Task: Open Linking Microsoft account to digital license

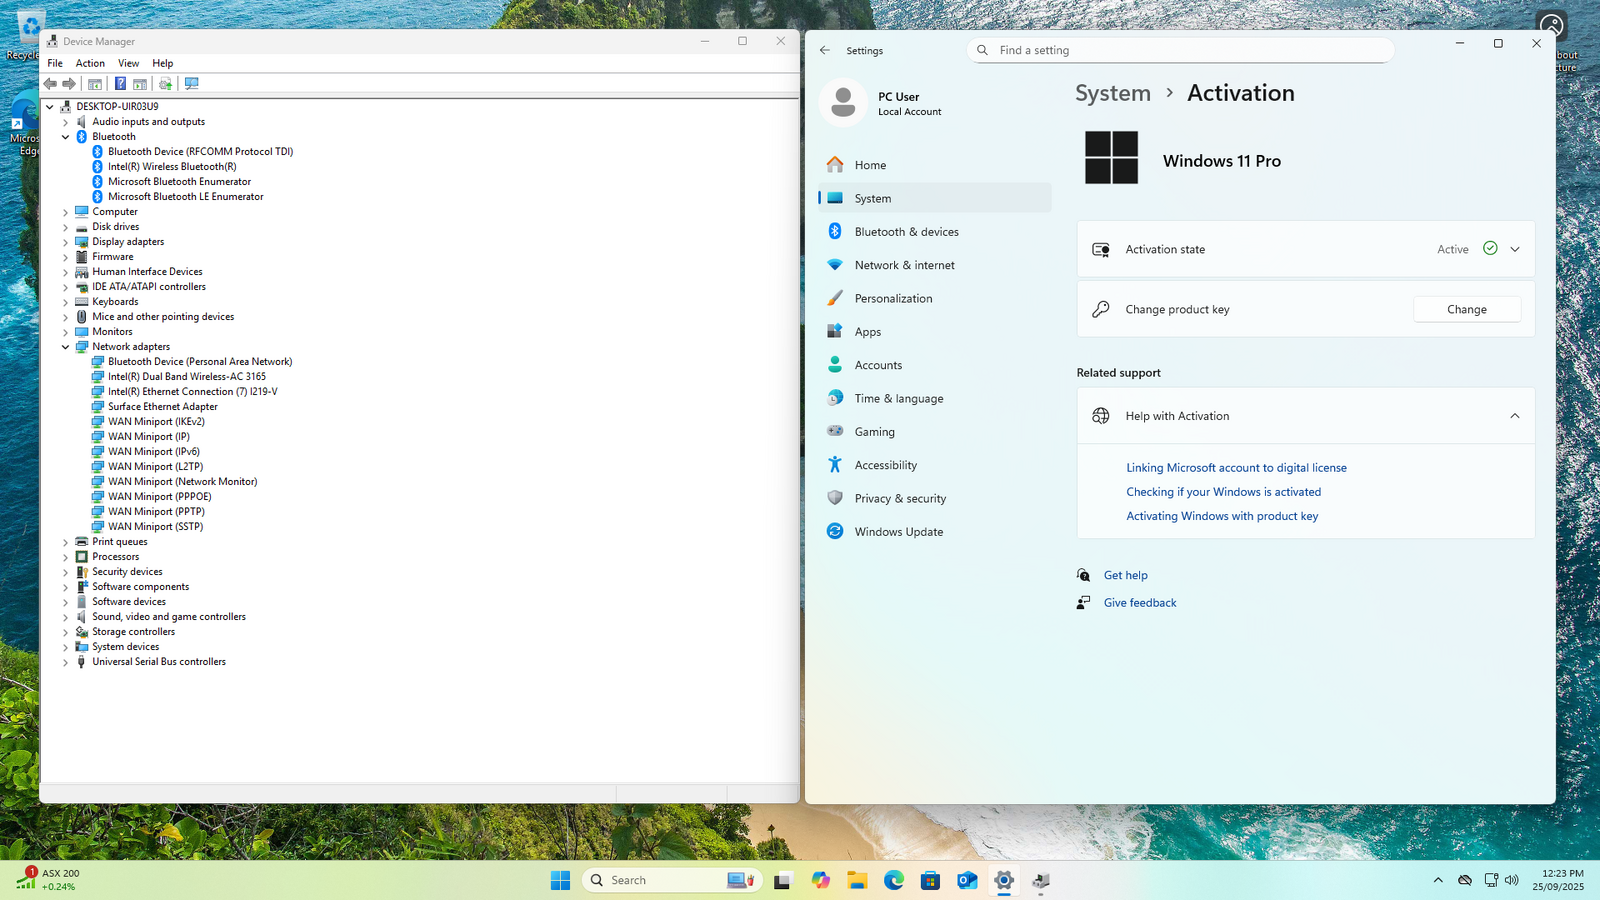Action: [x=1236, y=468]
